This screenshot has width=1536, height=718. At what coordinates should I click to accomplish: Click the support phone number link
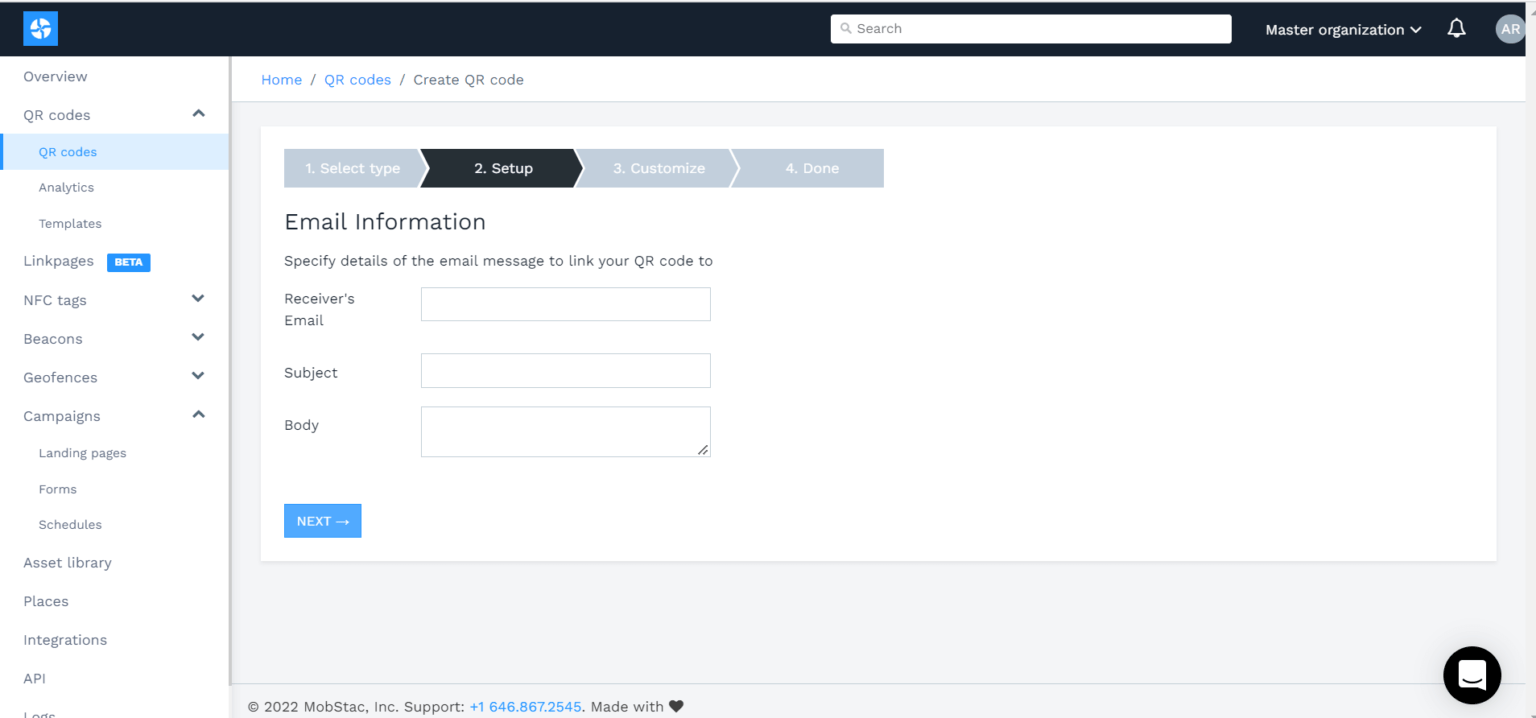point(525,706)
